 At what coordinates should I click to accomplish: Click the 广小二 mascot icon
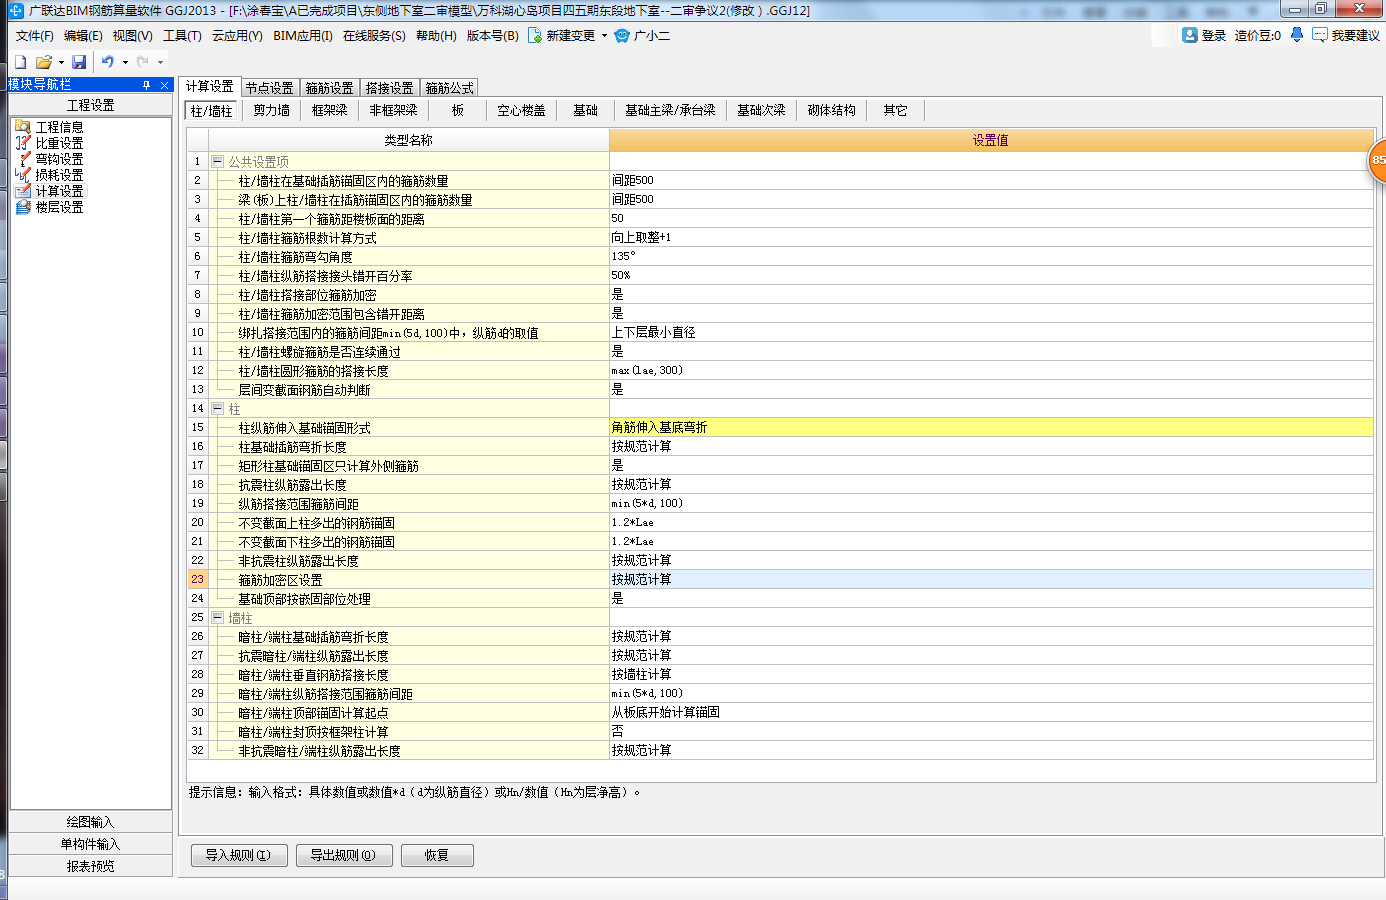[x=622, y=35]
